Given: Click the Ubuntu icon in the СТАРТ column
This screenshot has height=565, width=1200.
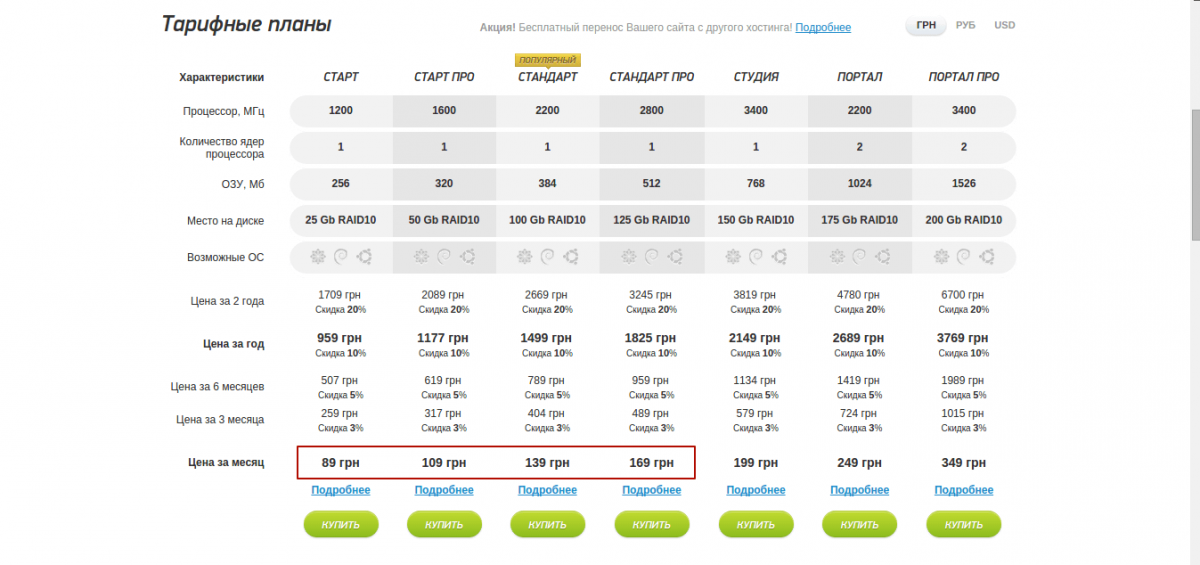Looking at the screenshot, I should [364, 257].
